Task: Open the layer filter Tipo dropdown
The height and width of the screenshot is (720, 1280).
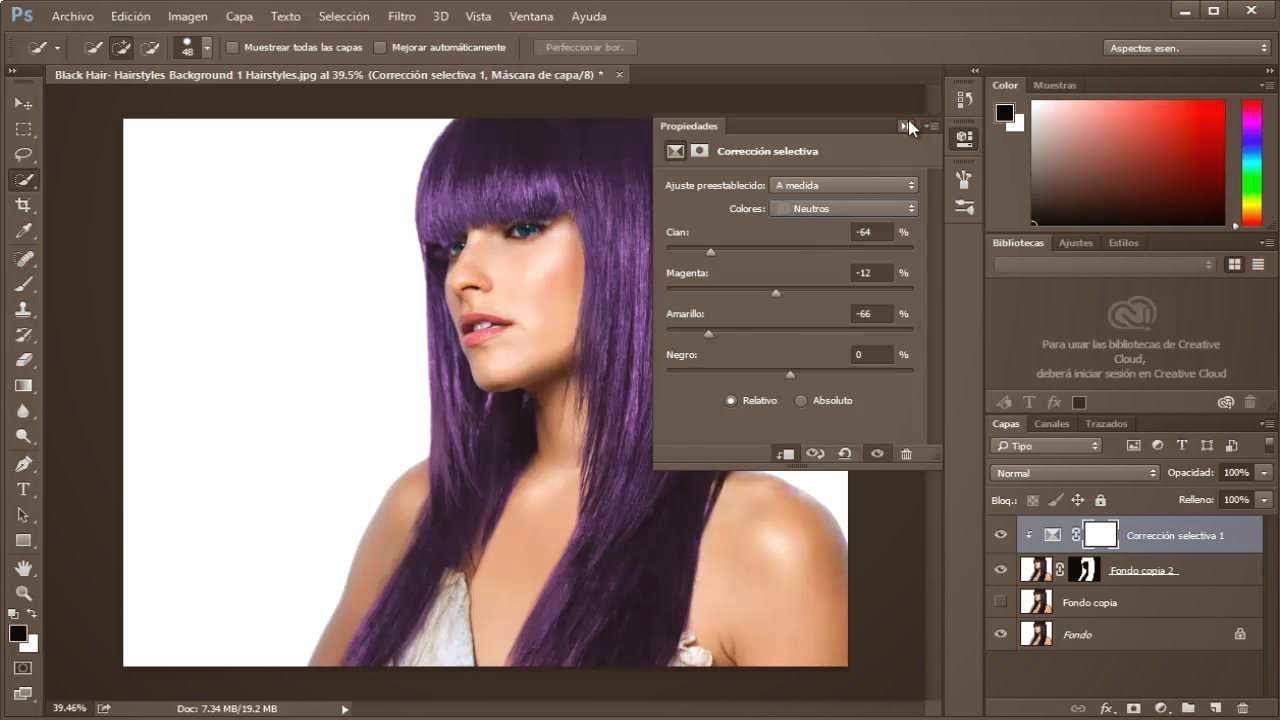Action: 1046,446
